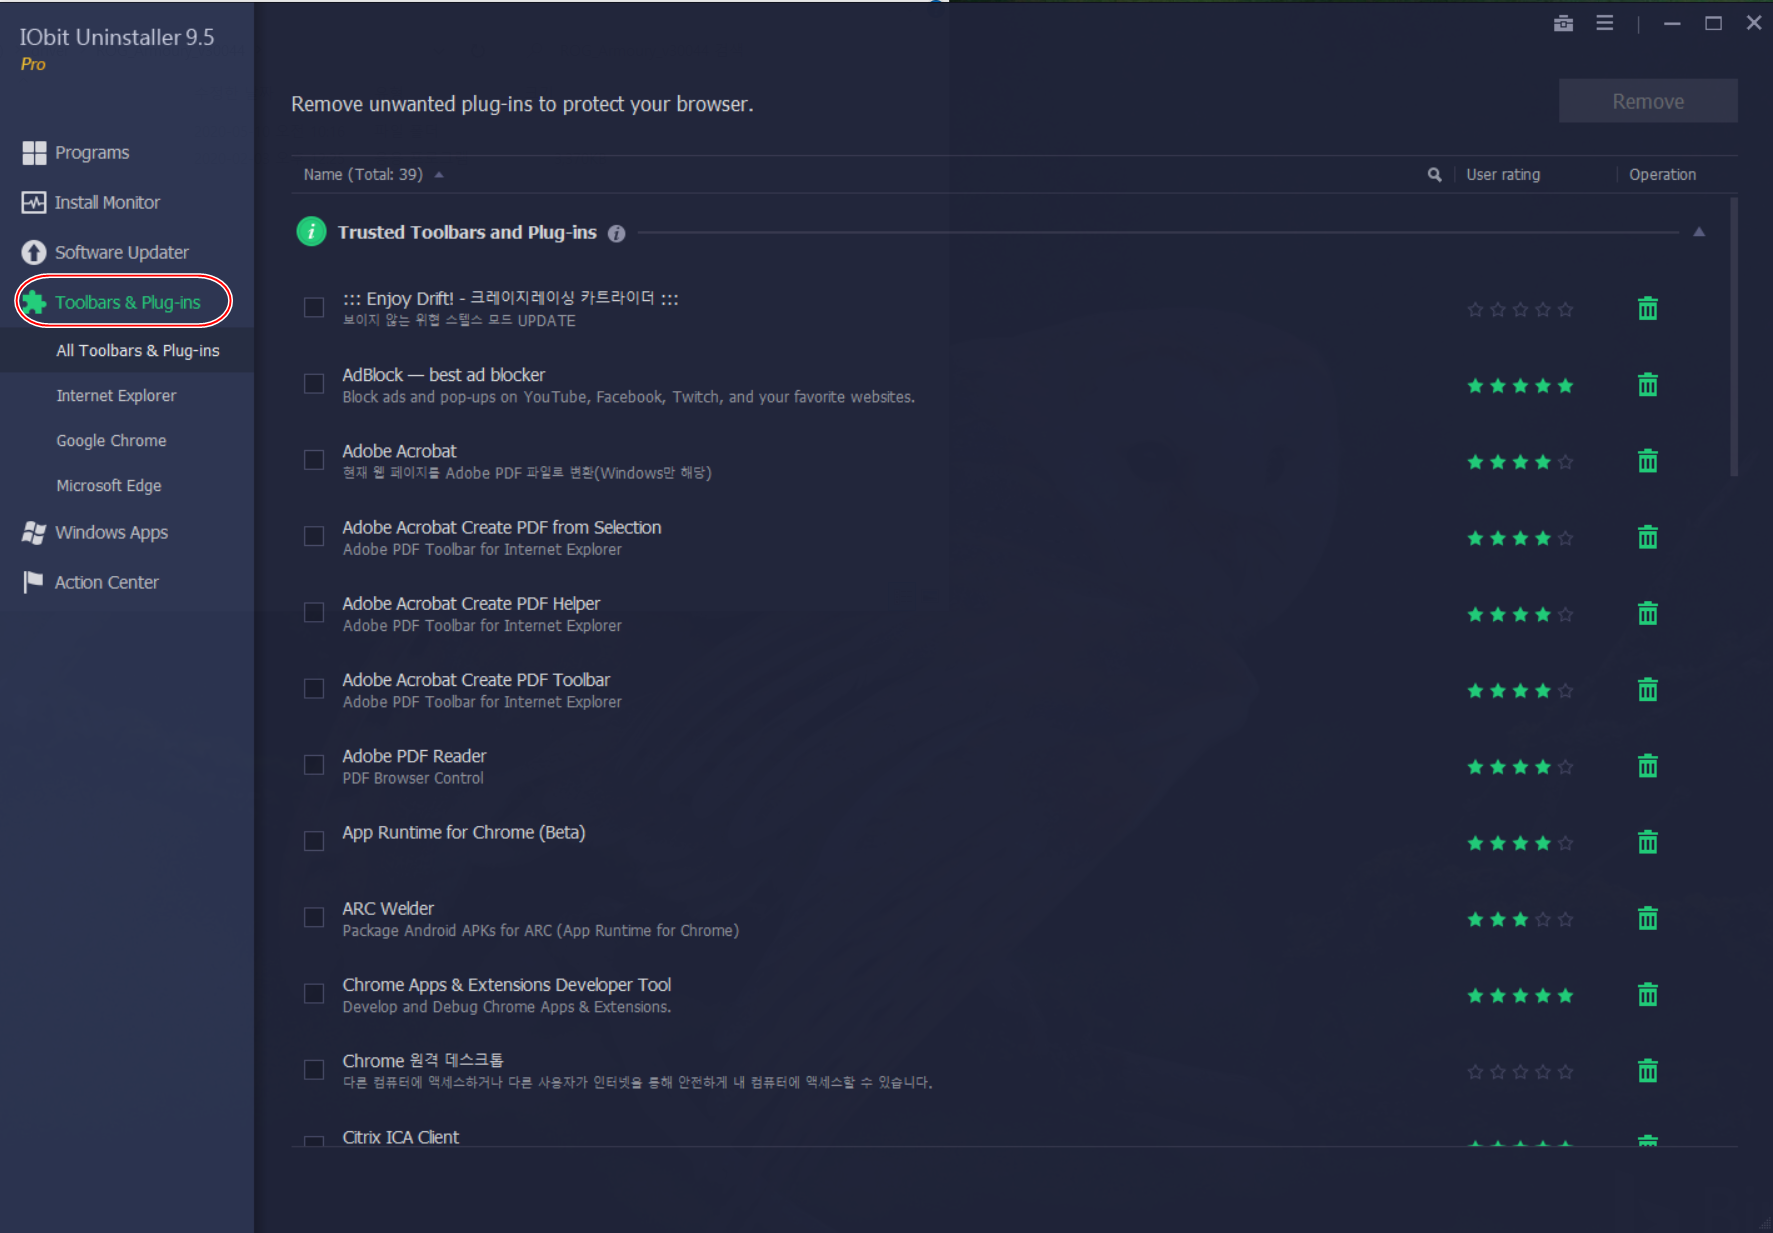Click the Operation column header
The image size is (1773, 1233).
coord(1662,174)
